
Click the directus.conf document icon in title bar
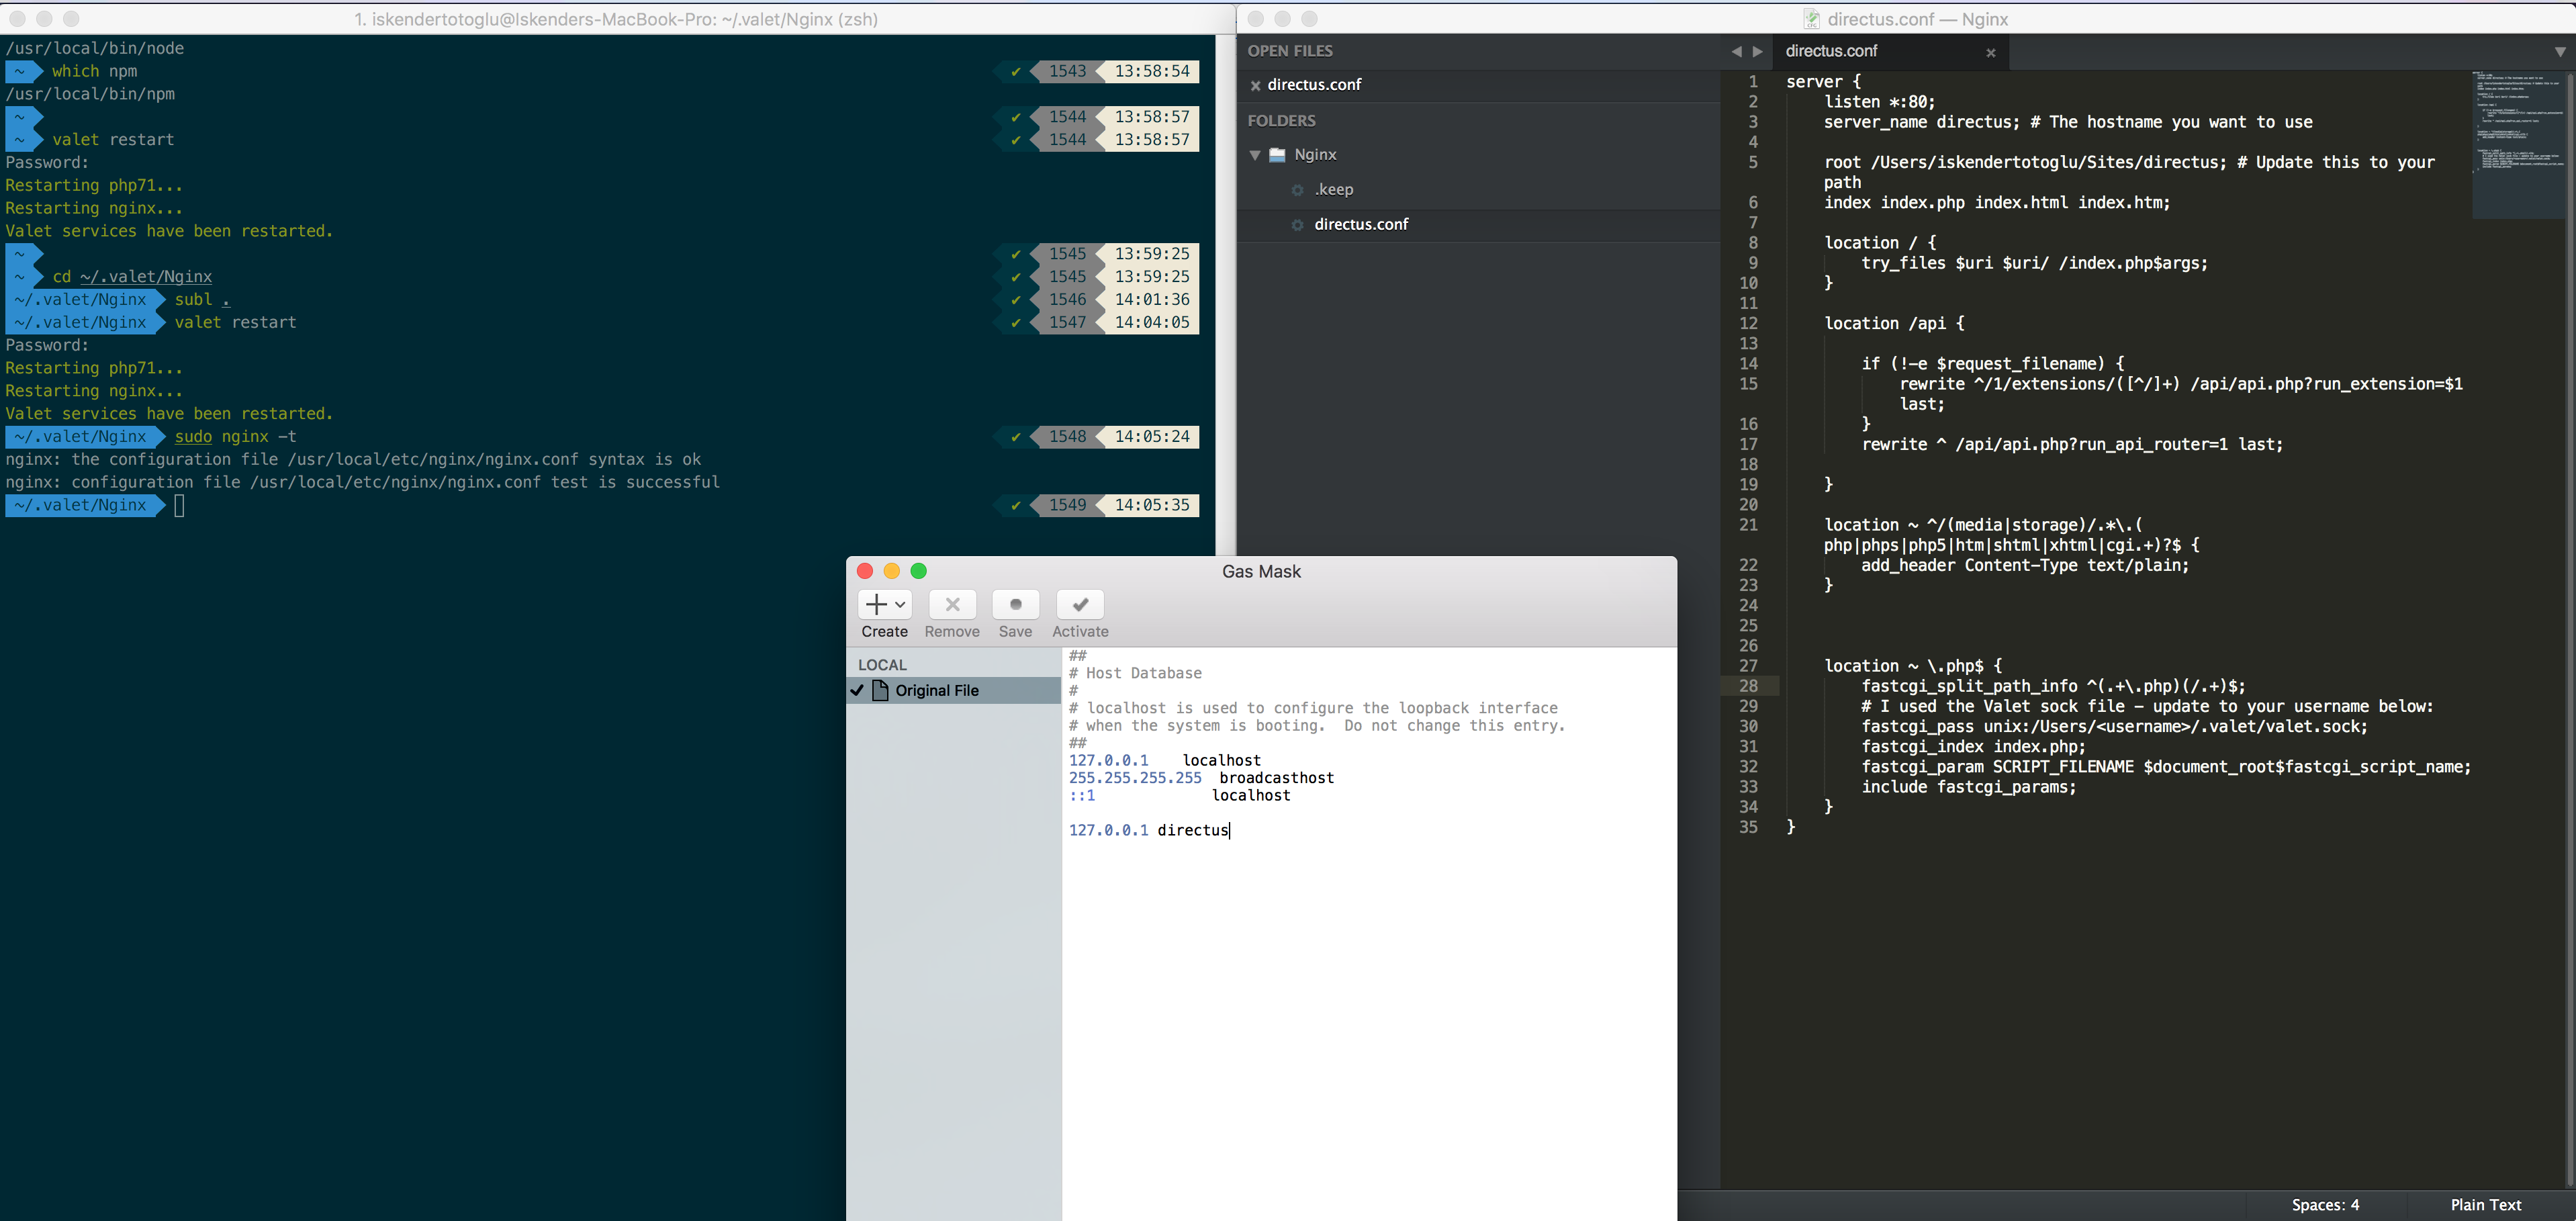(1811, 19)
